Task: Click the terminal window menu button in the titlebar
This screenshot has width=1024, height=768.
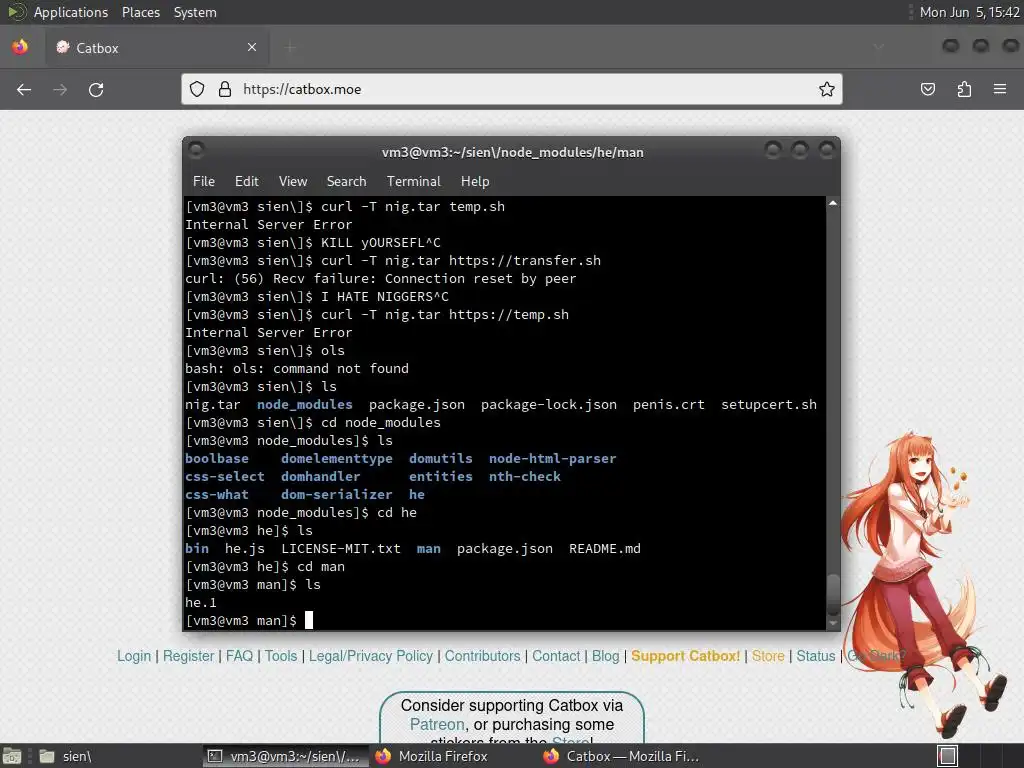Action: [x=196, y=151]
